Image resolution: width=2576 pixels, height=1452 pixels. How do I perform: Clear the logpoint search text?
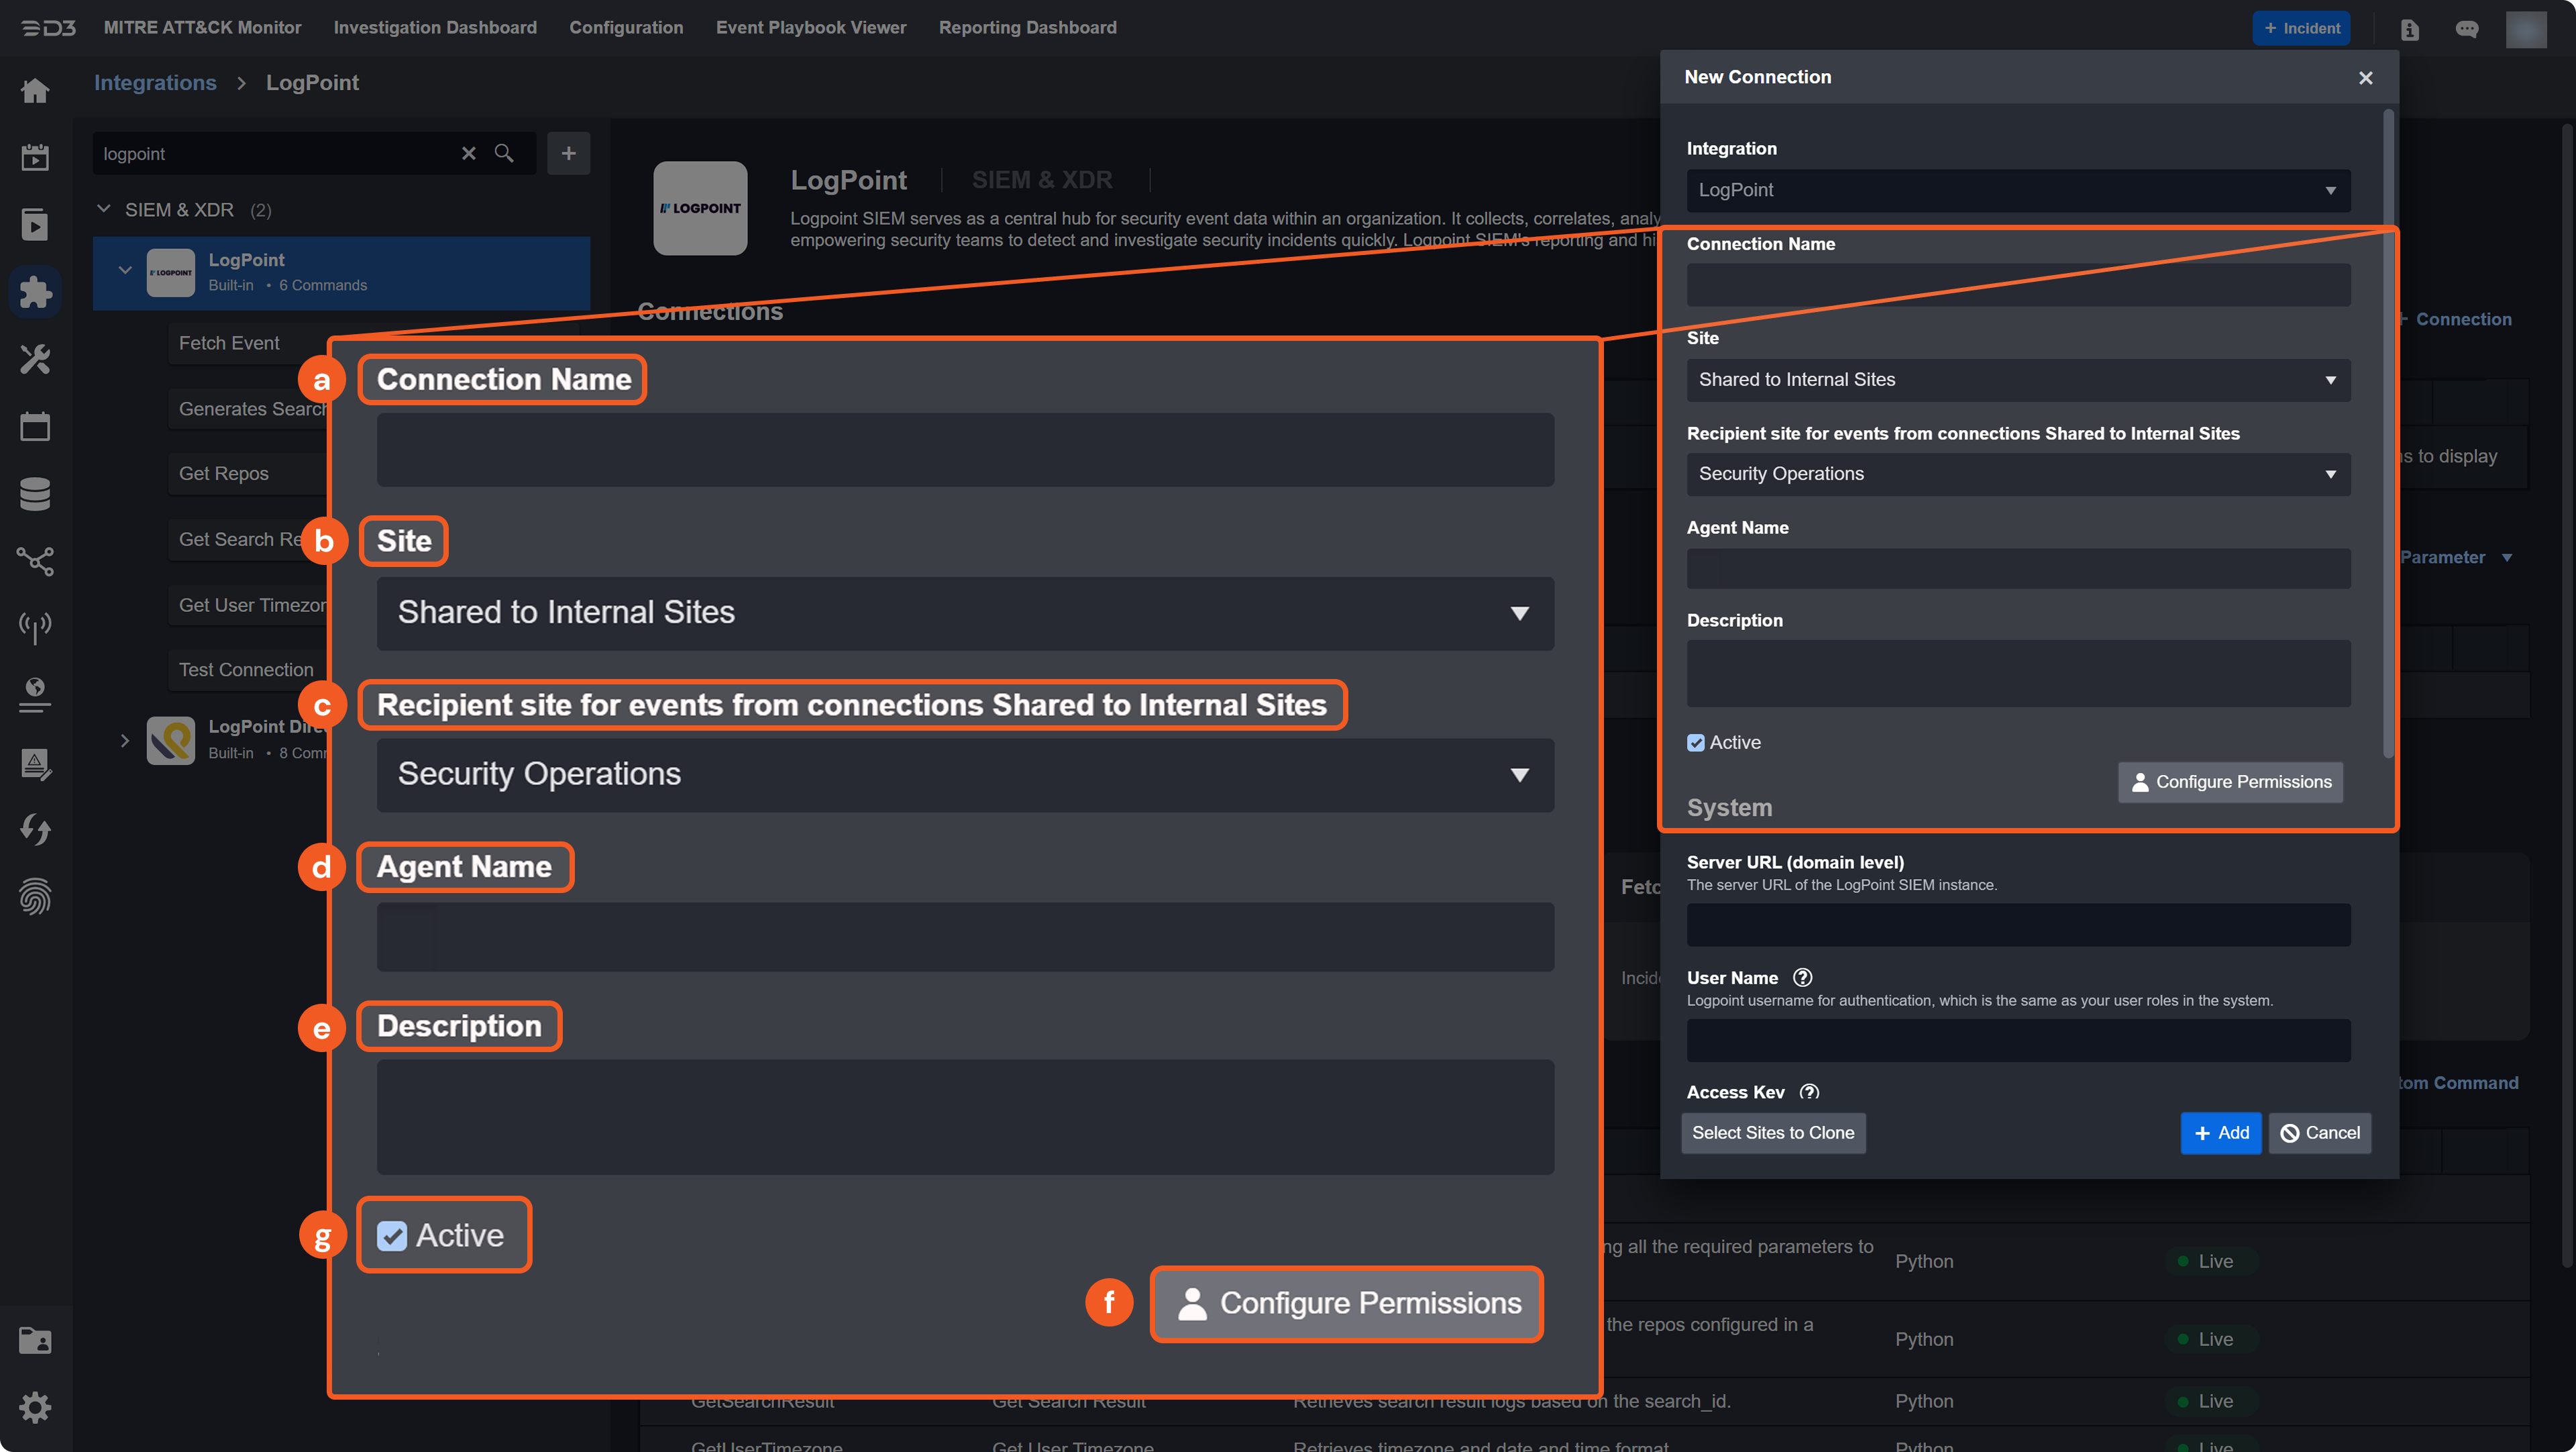(468, 153)
